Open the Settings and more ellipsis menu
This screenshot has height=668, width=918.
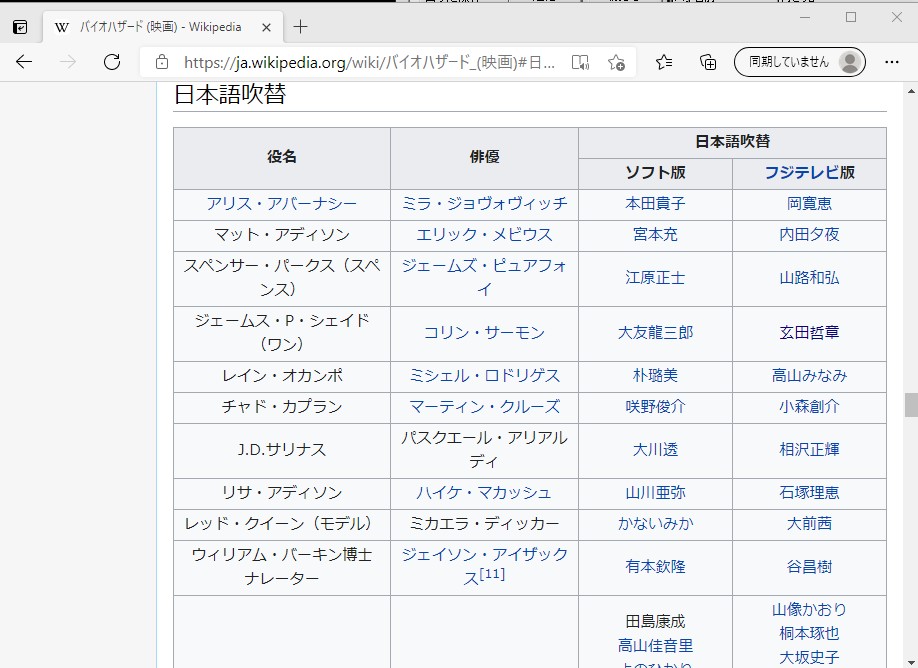892,61
